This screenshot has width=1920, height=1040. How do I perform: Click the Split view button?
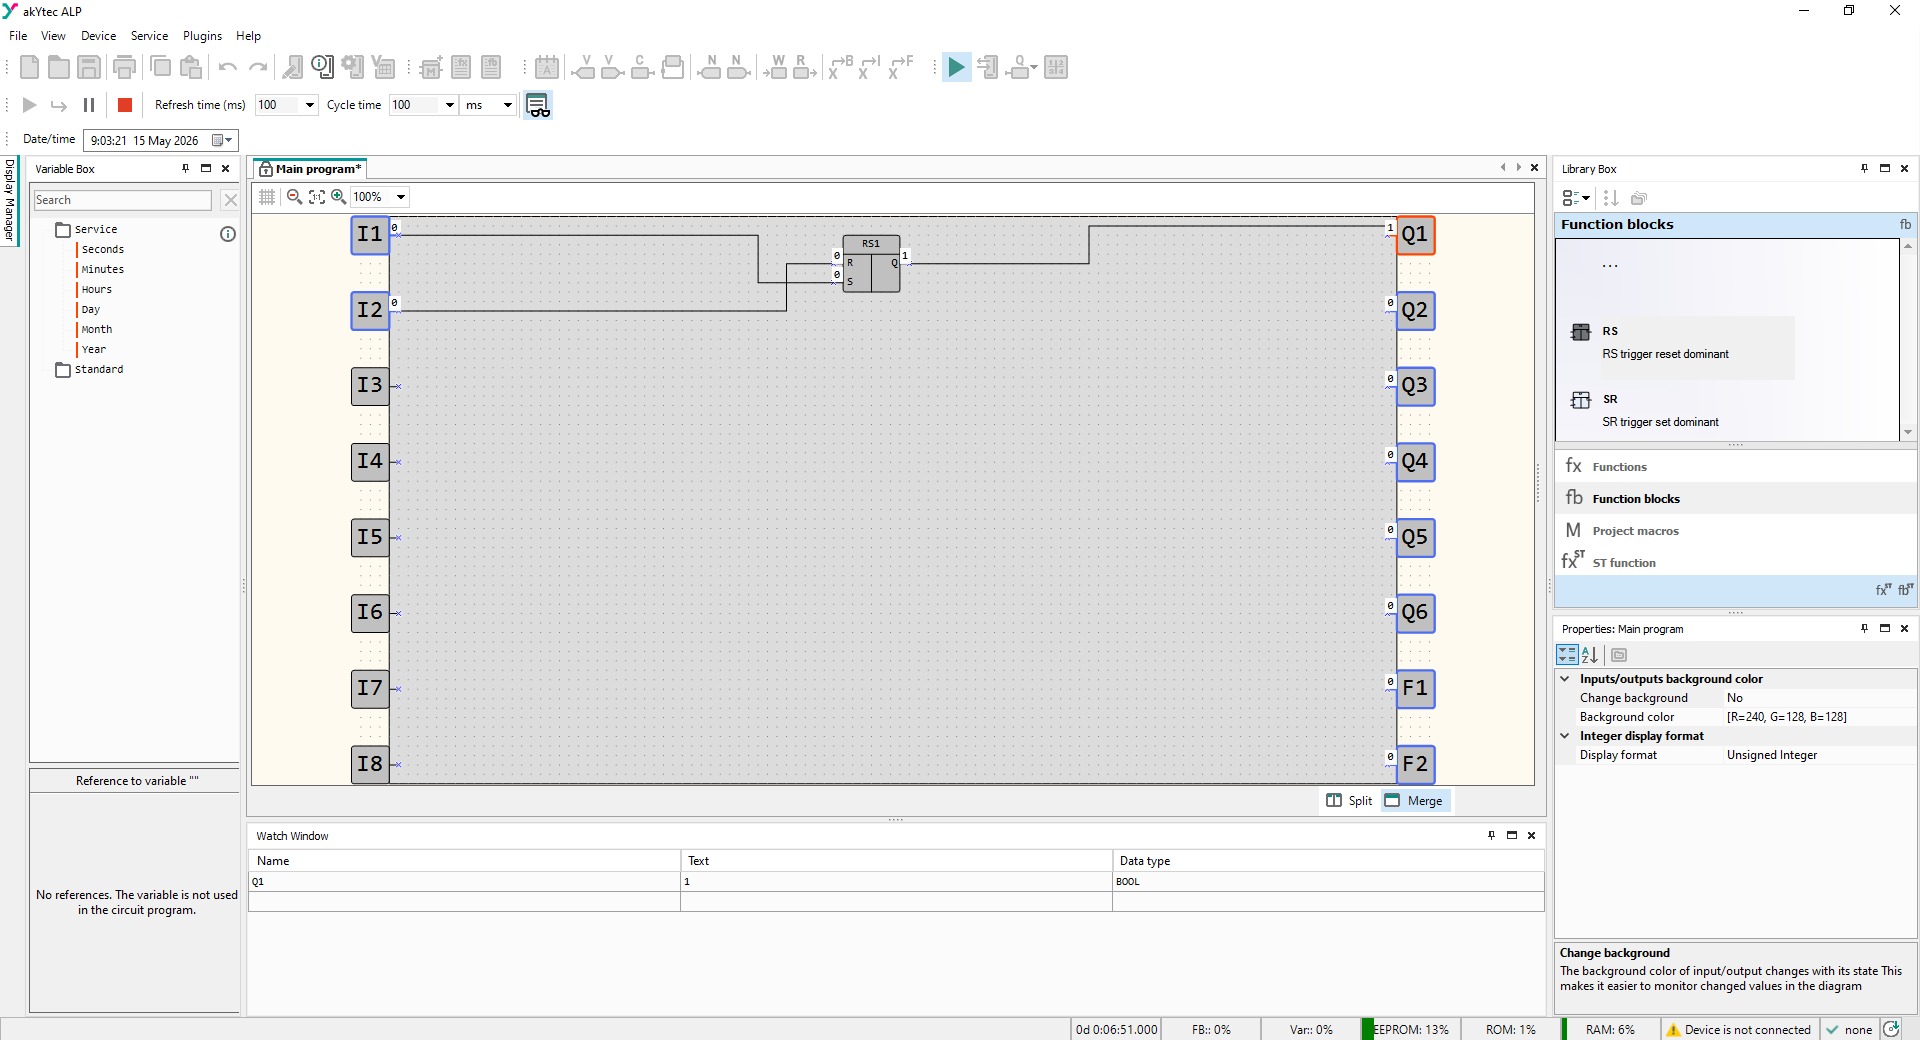[x=1349, y=801]
